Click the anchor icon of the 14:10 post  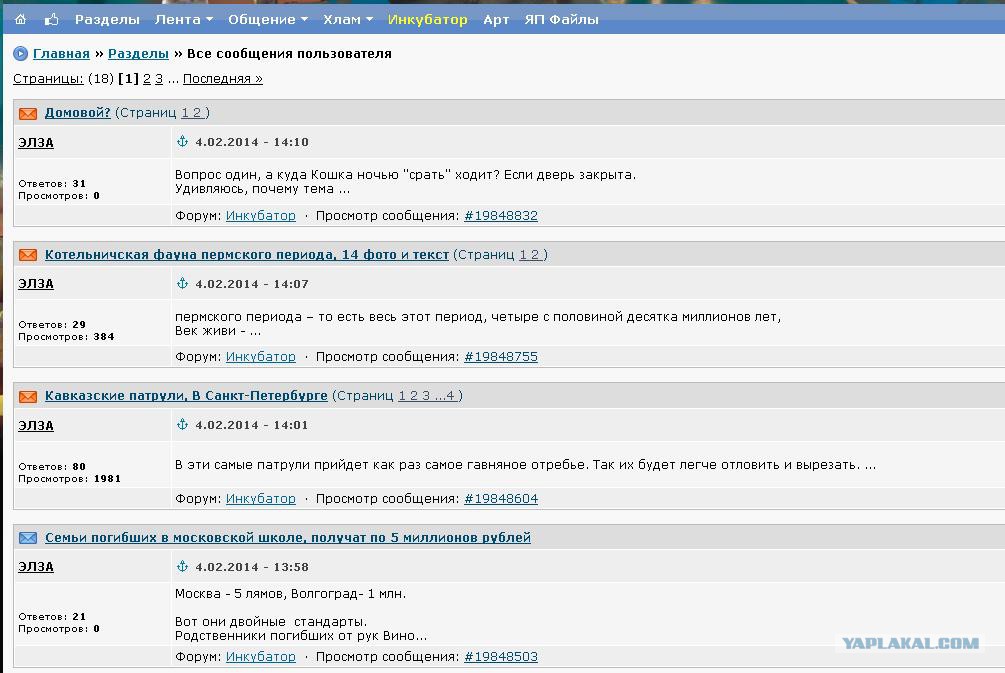point(182,142)
